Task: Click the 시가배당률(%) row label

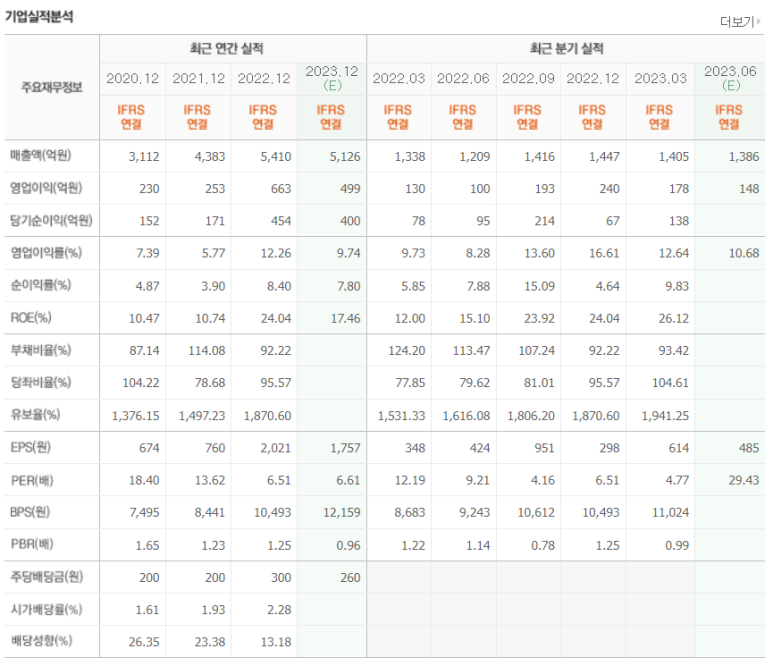Action: coord(46,609)
